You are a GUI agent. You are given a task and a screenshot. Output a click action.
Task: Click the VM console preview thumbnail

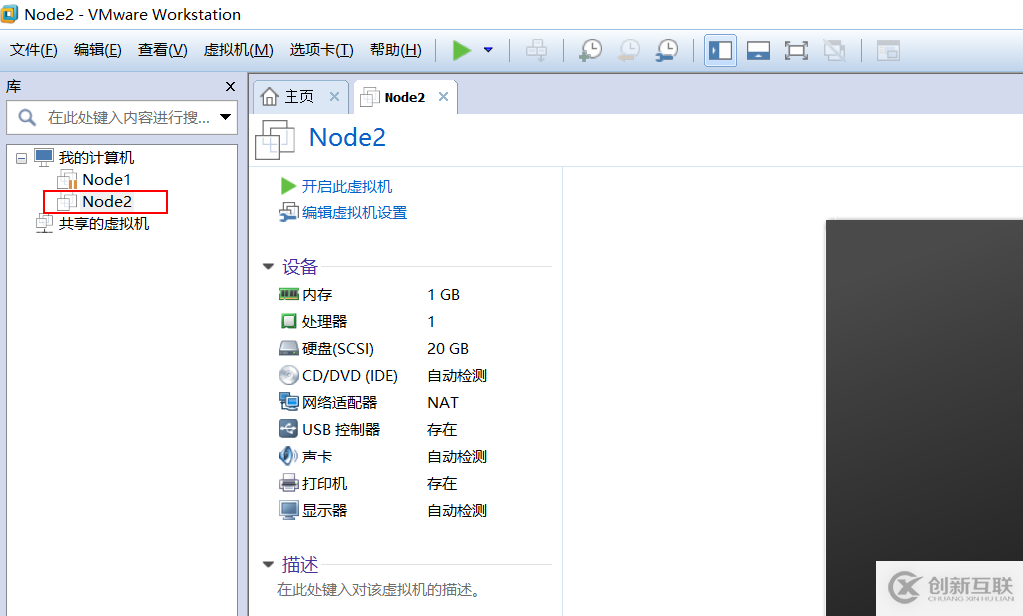click(924, 418)
